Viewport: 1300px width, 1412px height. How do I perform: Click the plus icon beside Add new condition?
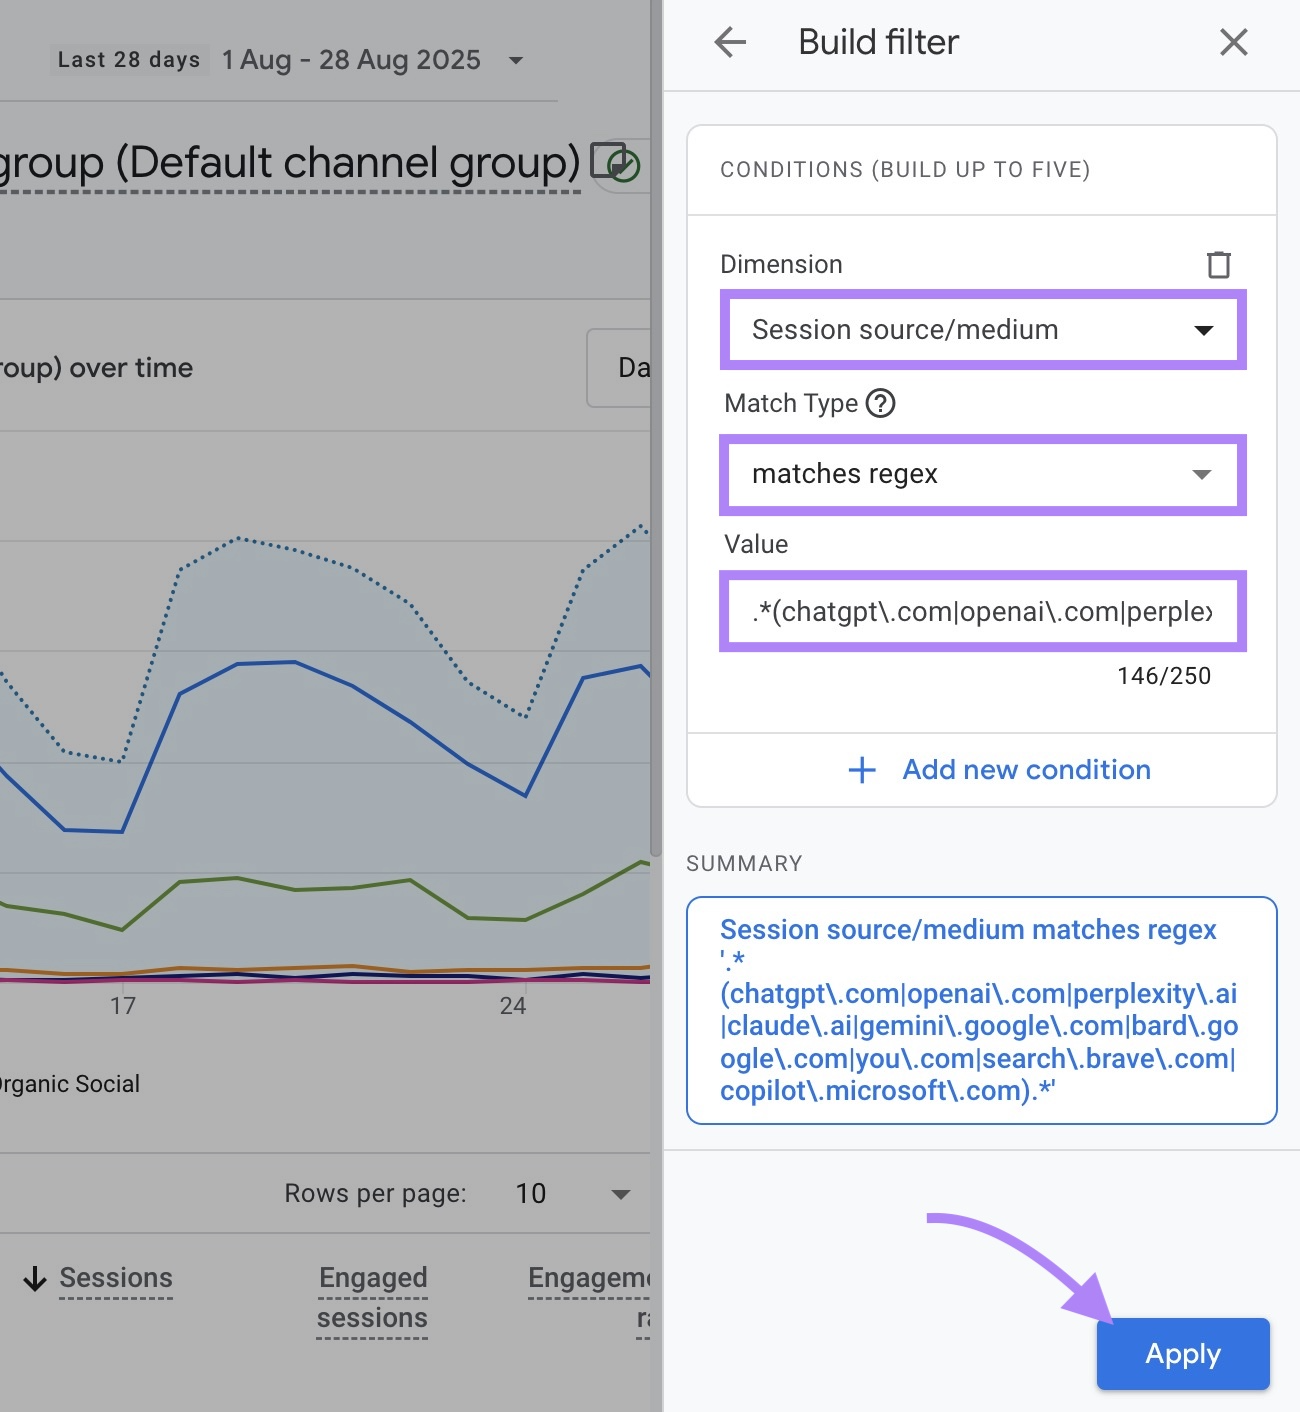[x=862, y=770]
